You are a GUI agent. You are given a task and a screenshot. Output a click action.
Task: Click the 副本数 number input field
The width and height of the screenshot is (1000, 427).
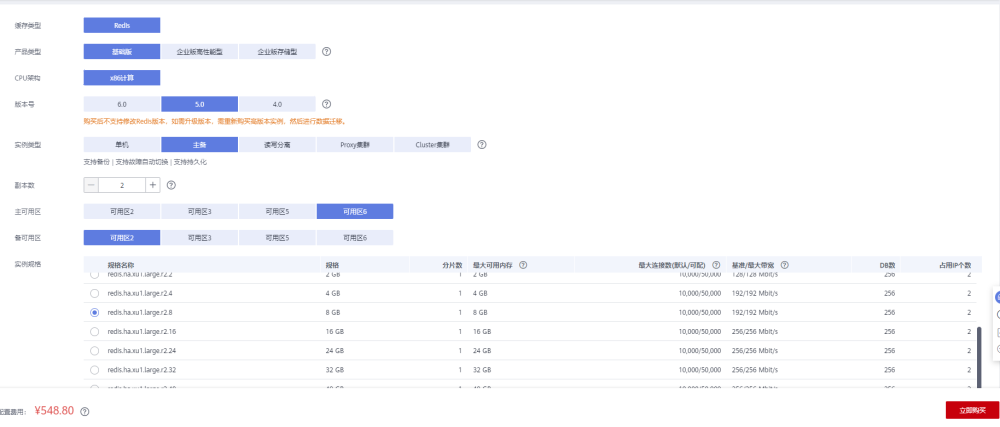(x=122, y=185)
